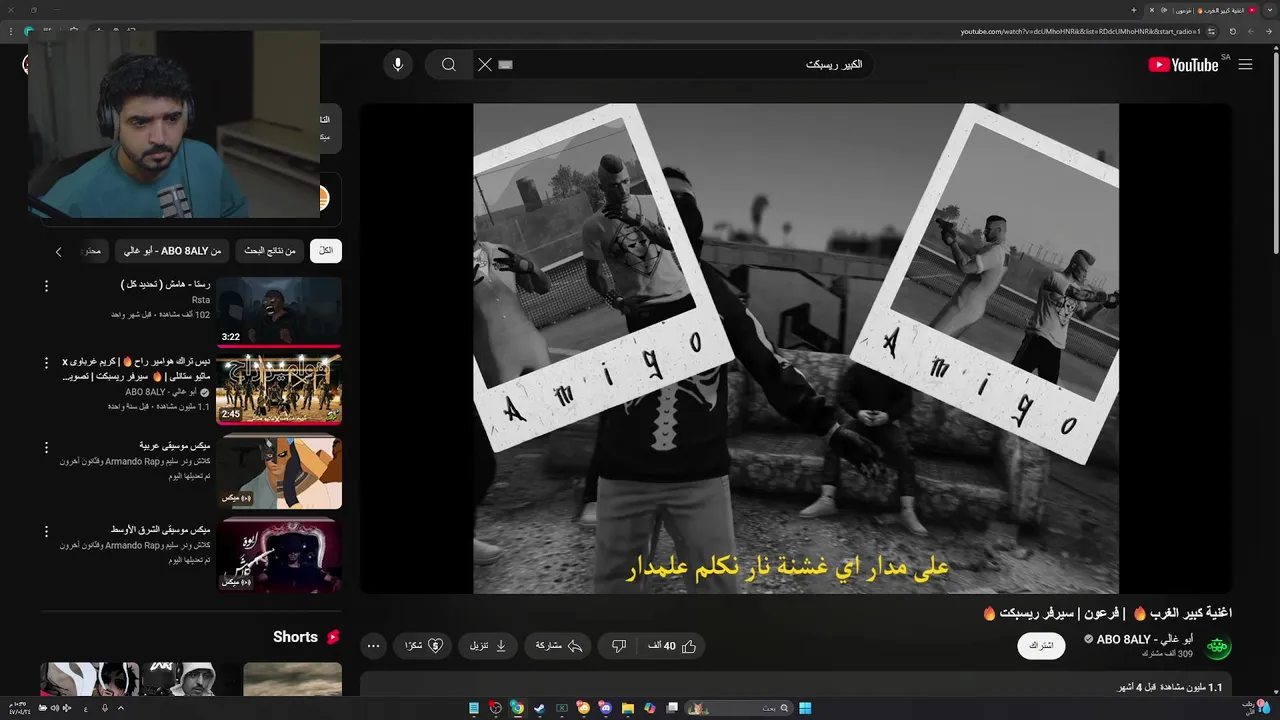
Task: Open options menu for رستا - هامش video
Action: point(46,287)
